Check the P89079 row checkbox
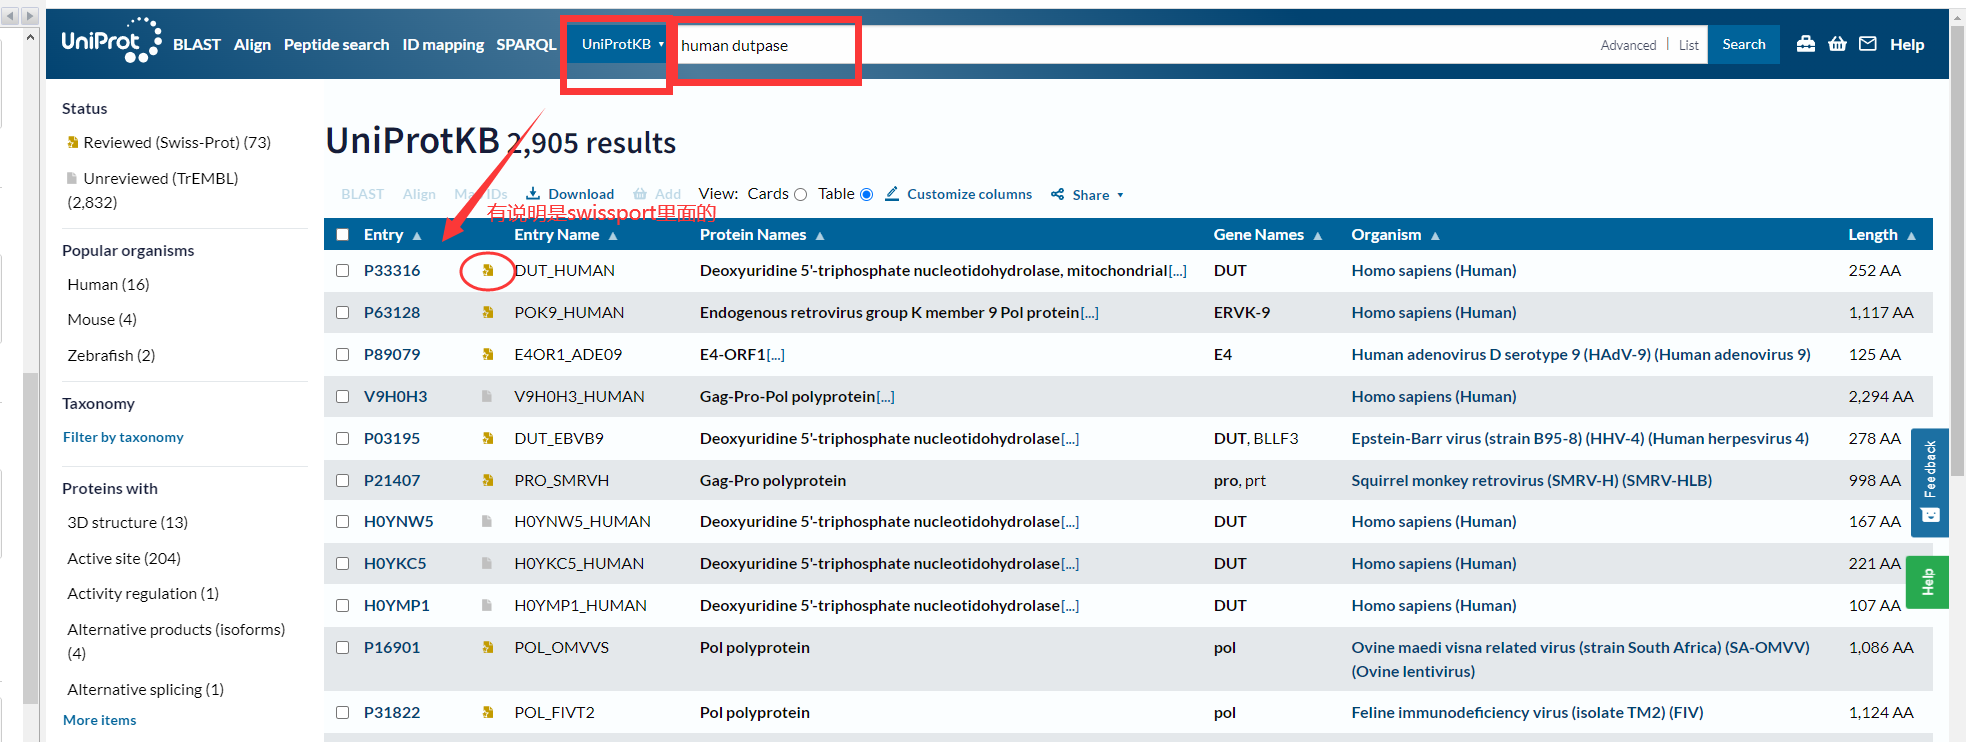The image size is (1966, 742). tap(343, 354)
